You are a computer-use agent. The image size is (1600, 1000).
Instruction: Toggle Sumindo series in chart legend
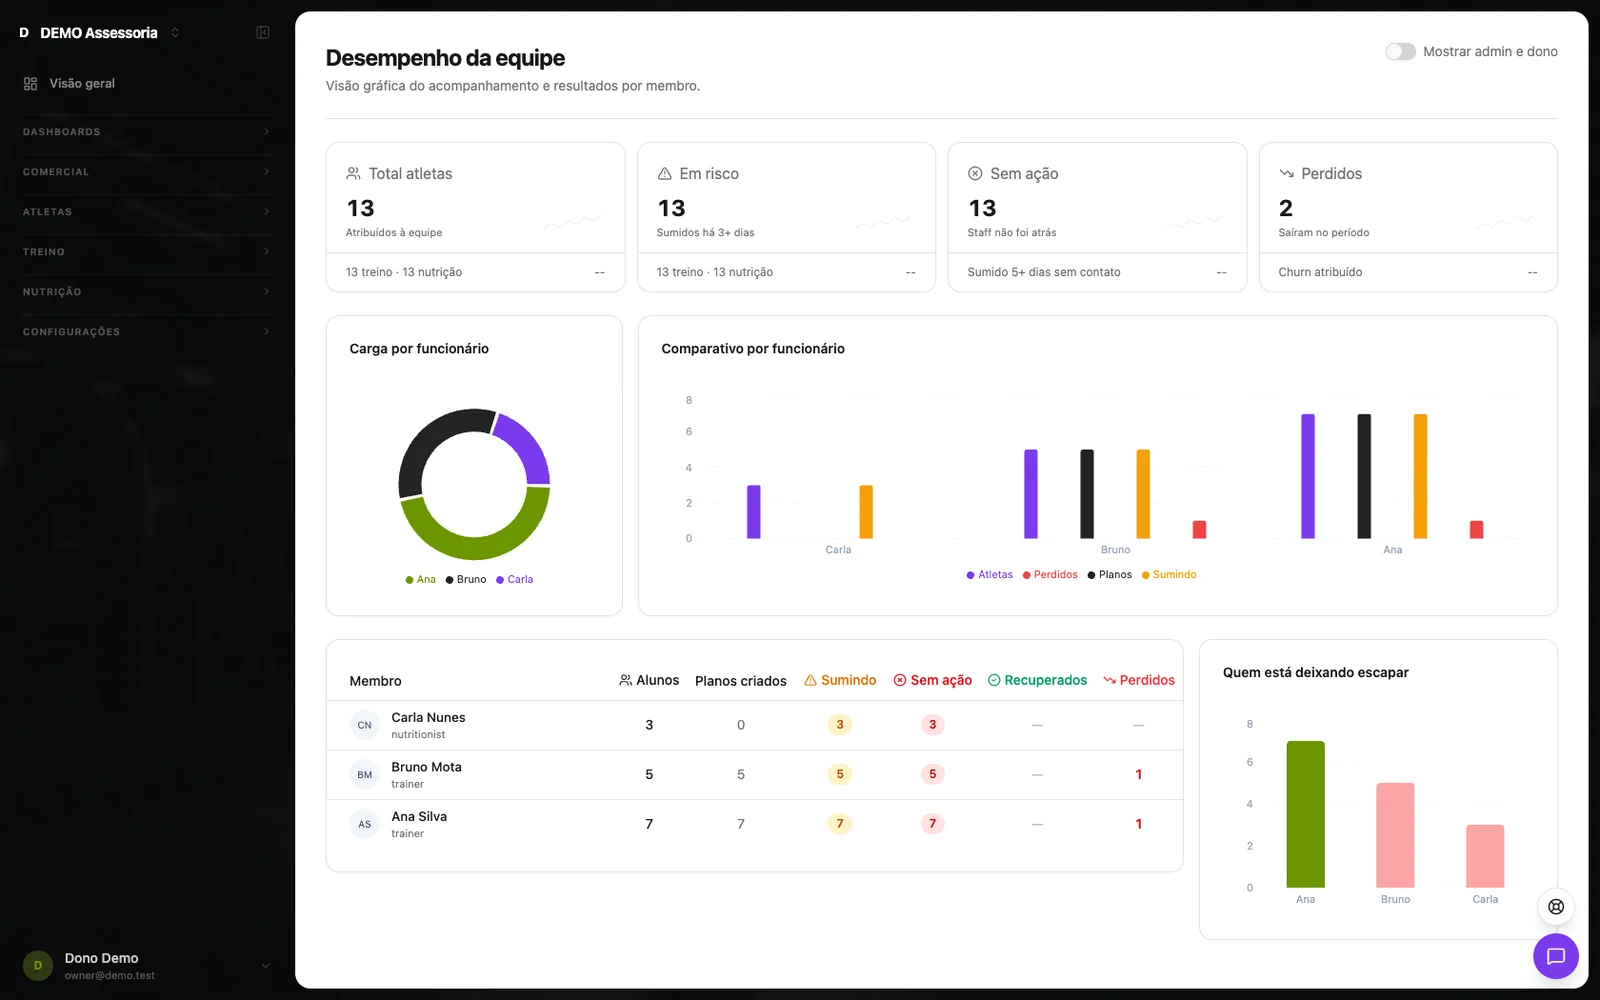pos(1168,575)
